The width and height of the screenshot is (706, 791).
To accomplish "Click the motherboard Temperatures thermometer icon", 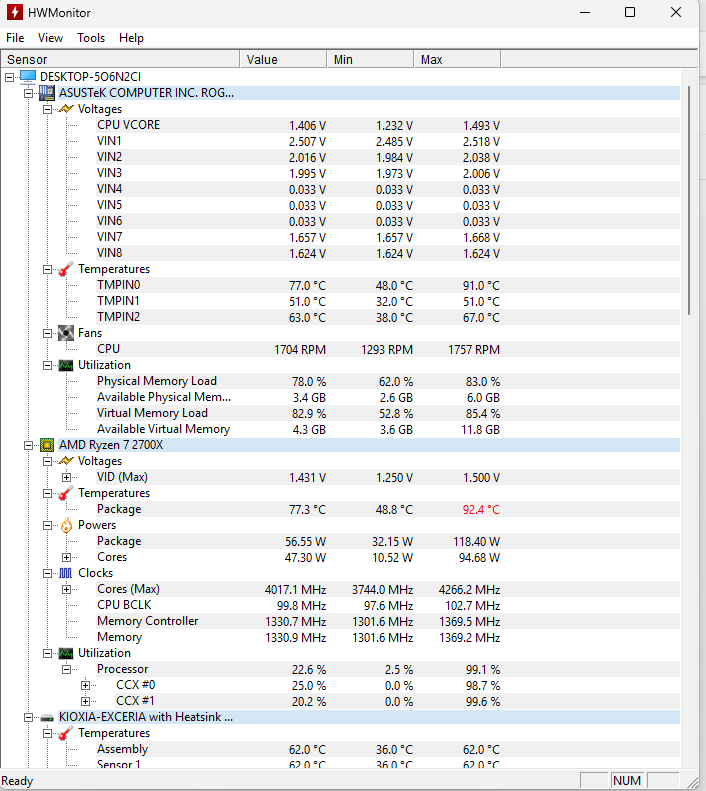I will 66,269.
